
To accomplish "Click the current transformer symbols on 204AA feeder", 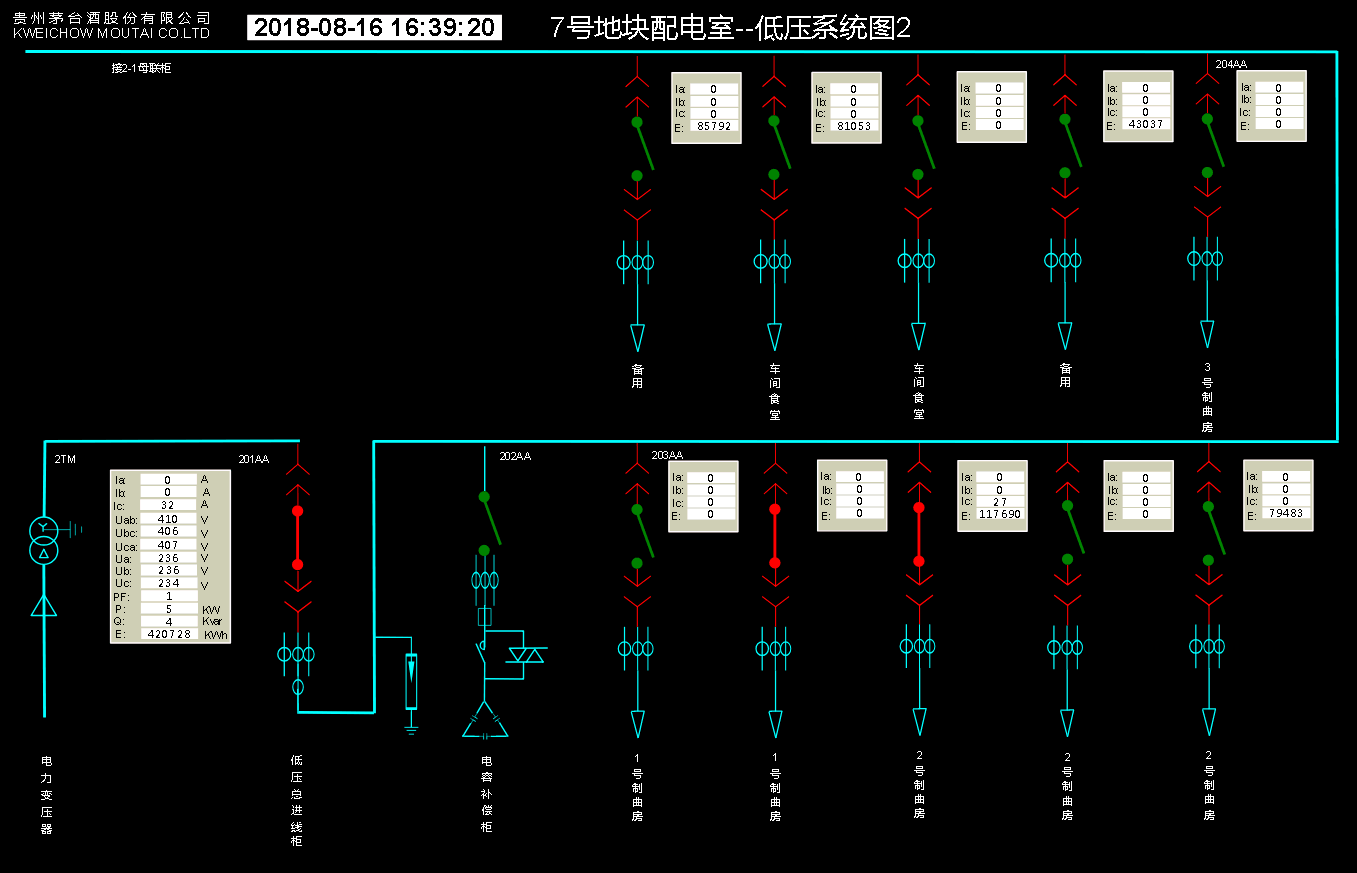I will (x=1206, y=258).
